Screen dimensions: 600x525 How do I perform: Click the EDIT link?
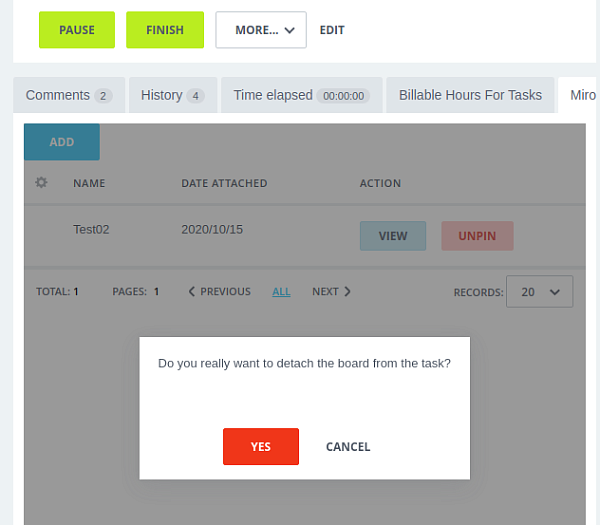[x=332, y=30]
